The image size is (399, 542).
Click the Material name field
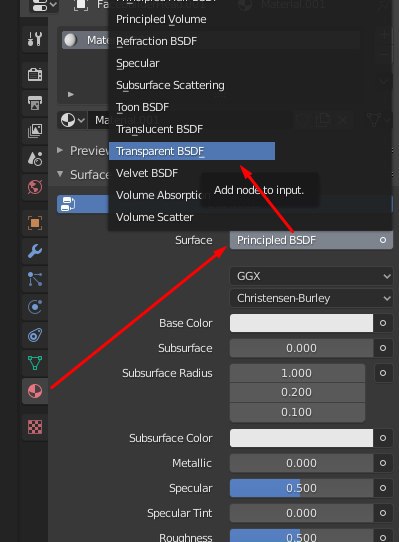99,120
